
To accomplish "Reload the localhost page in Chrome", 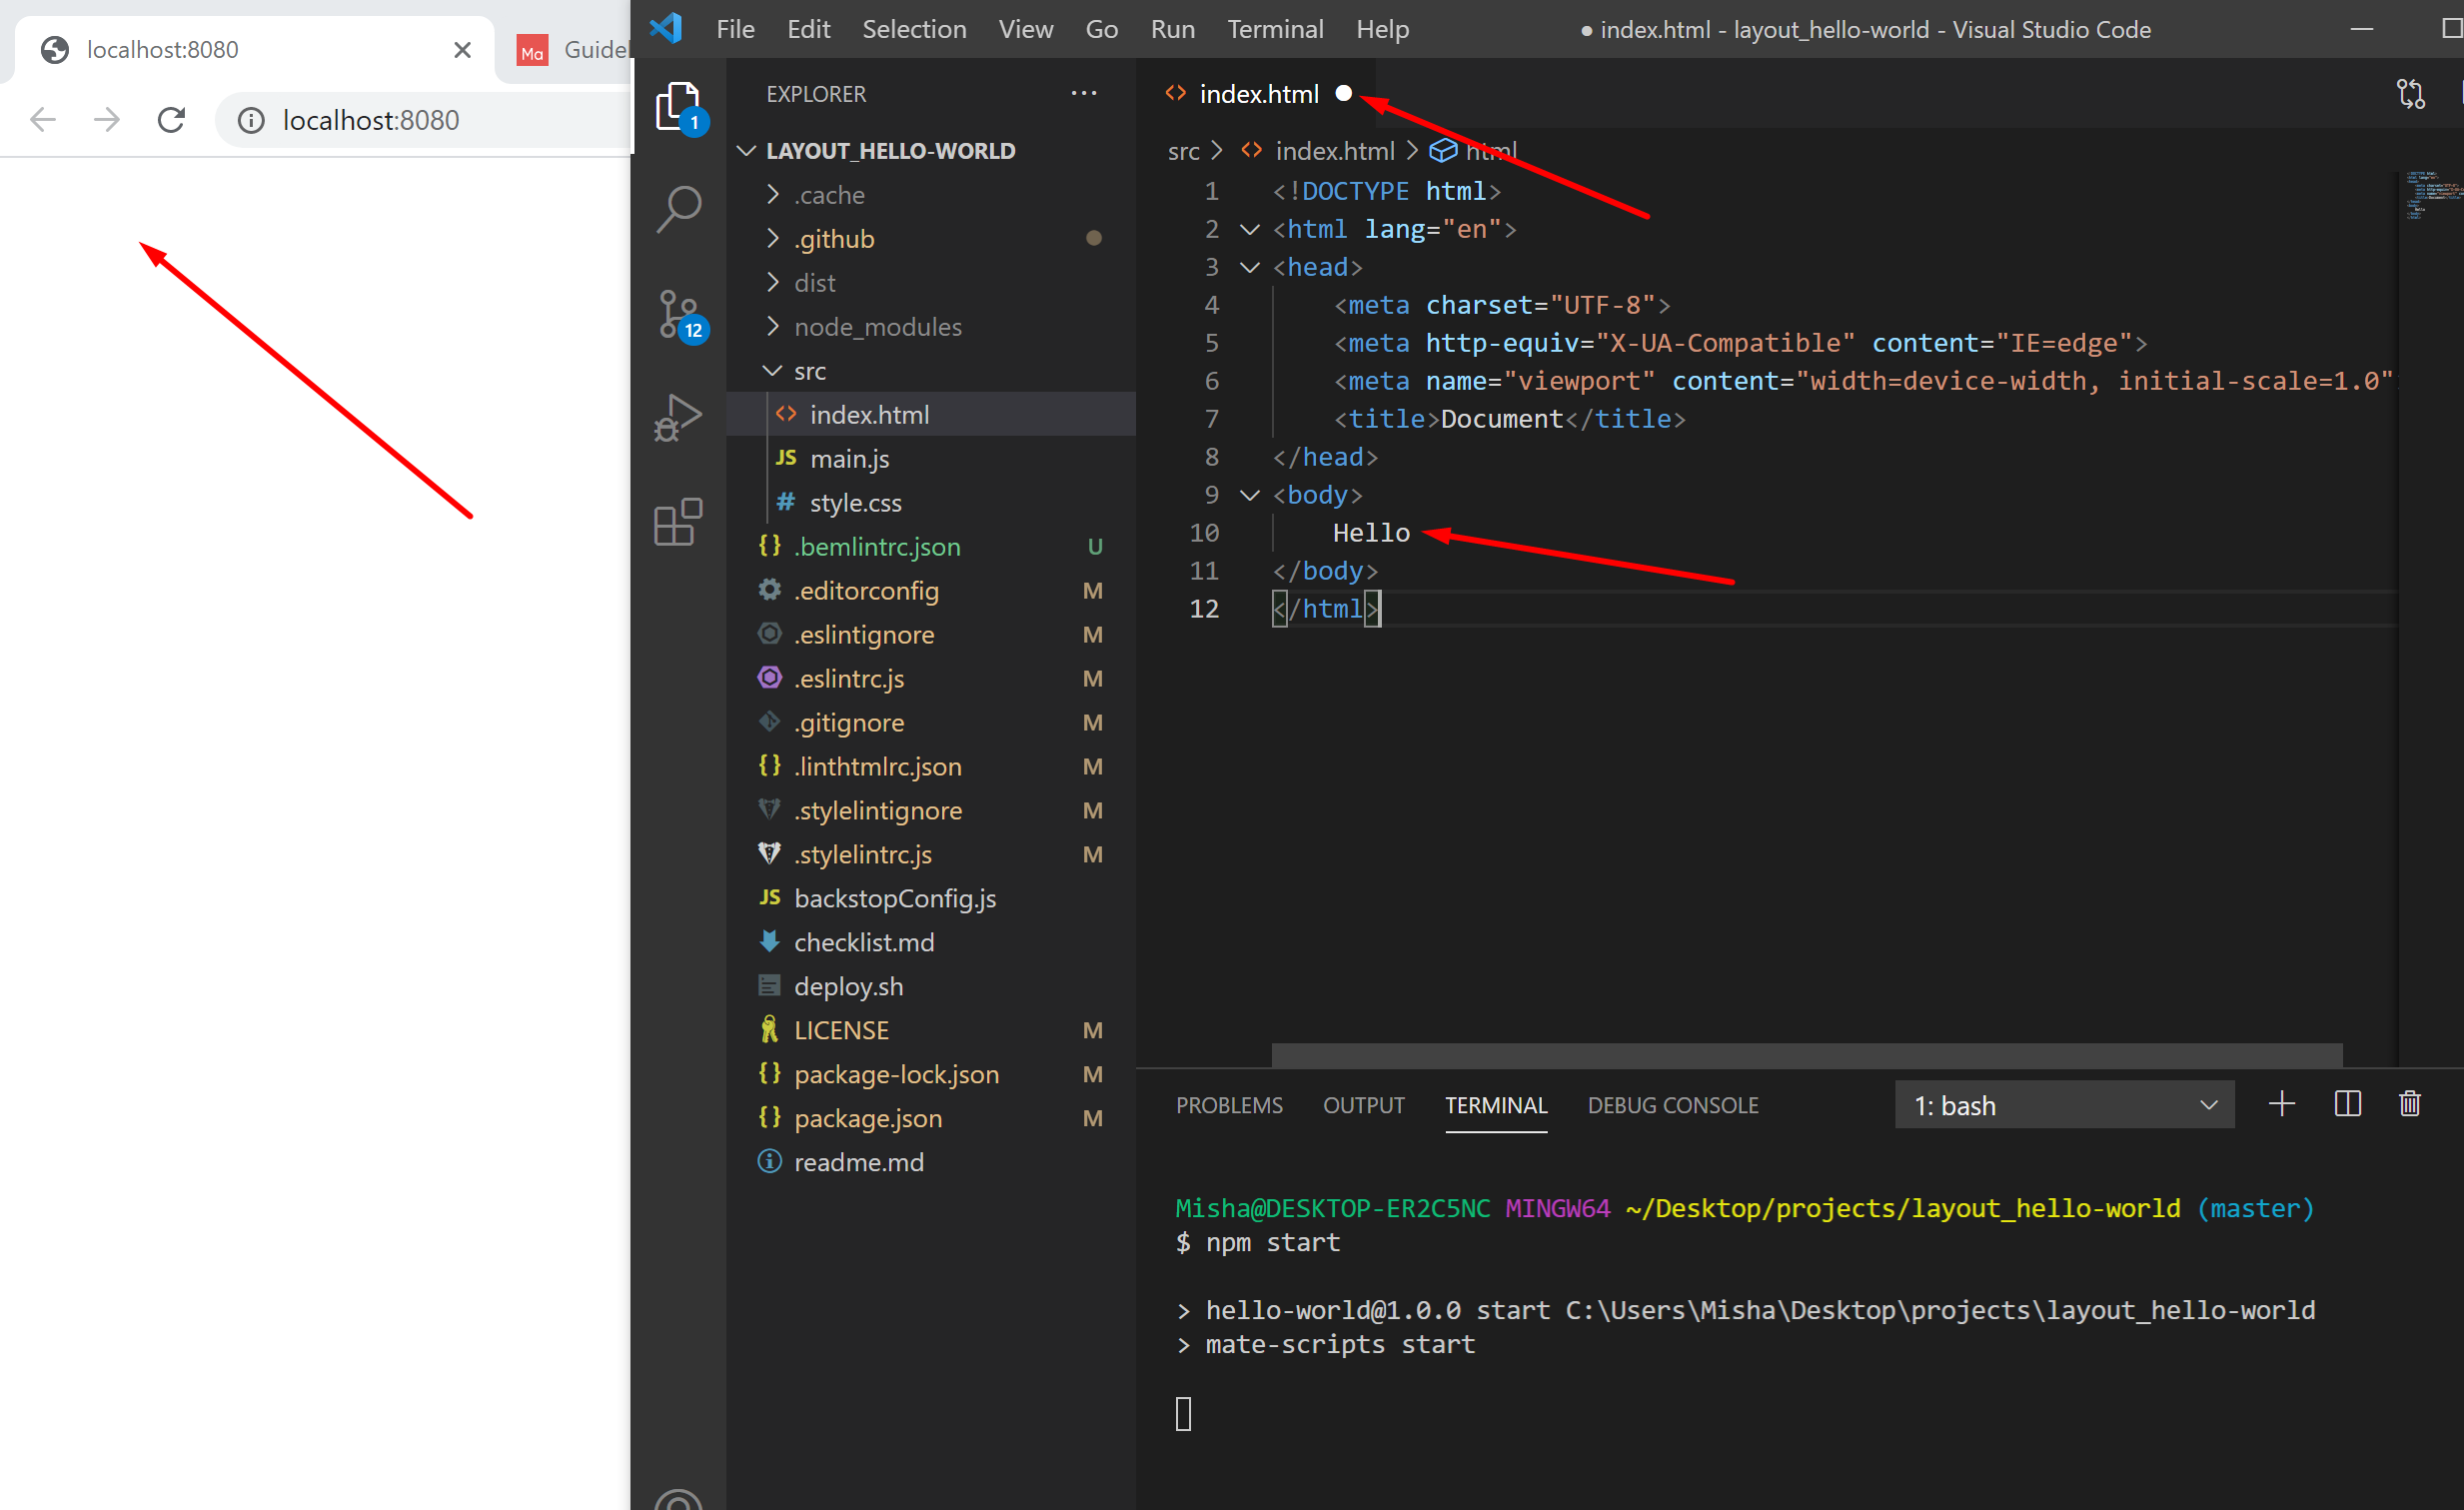I will [x=171, y=121].
